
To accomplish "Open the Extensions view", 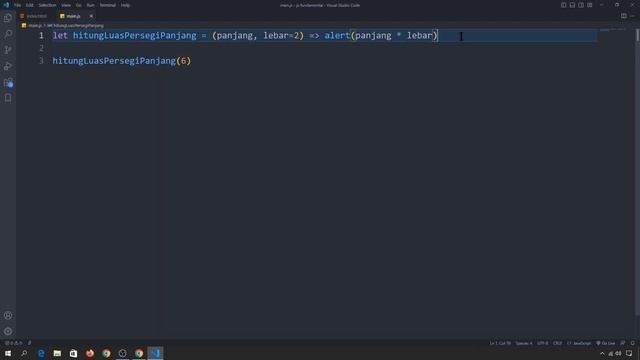I will [8, 82].
